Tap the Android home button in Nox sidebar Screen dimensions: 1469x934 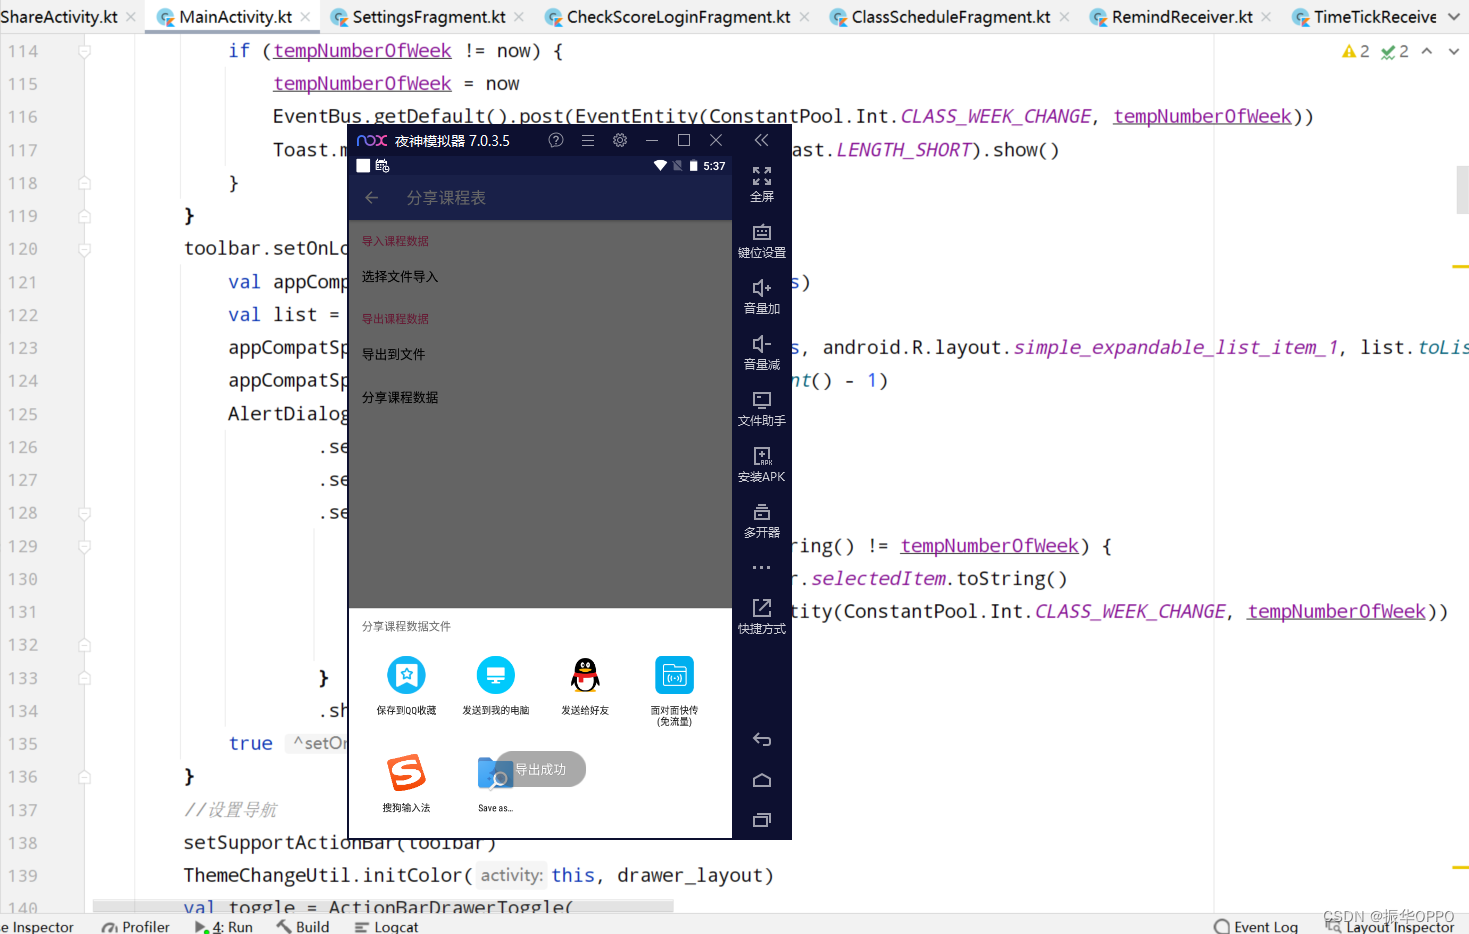pyautogui.click(x=761, y=780)
